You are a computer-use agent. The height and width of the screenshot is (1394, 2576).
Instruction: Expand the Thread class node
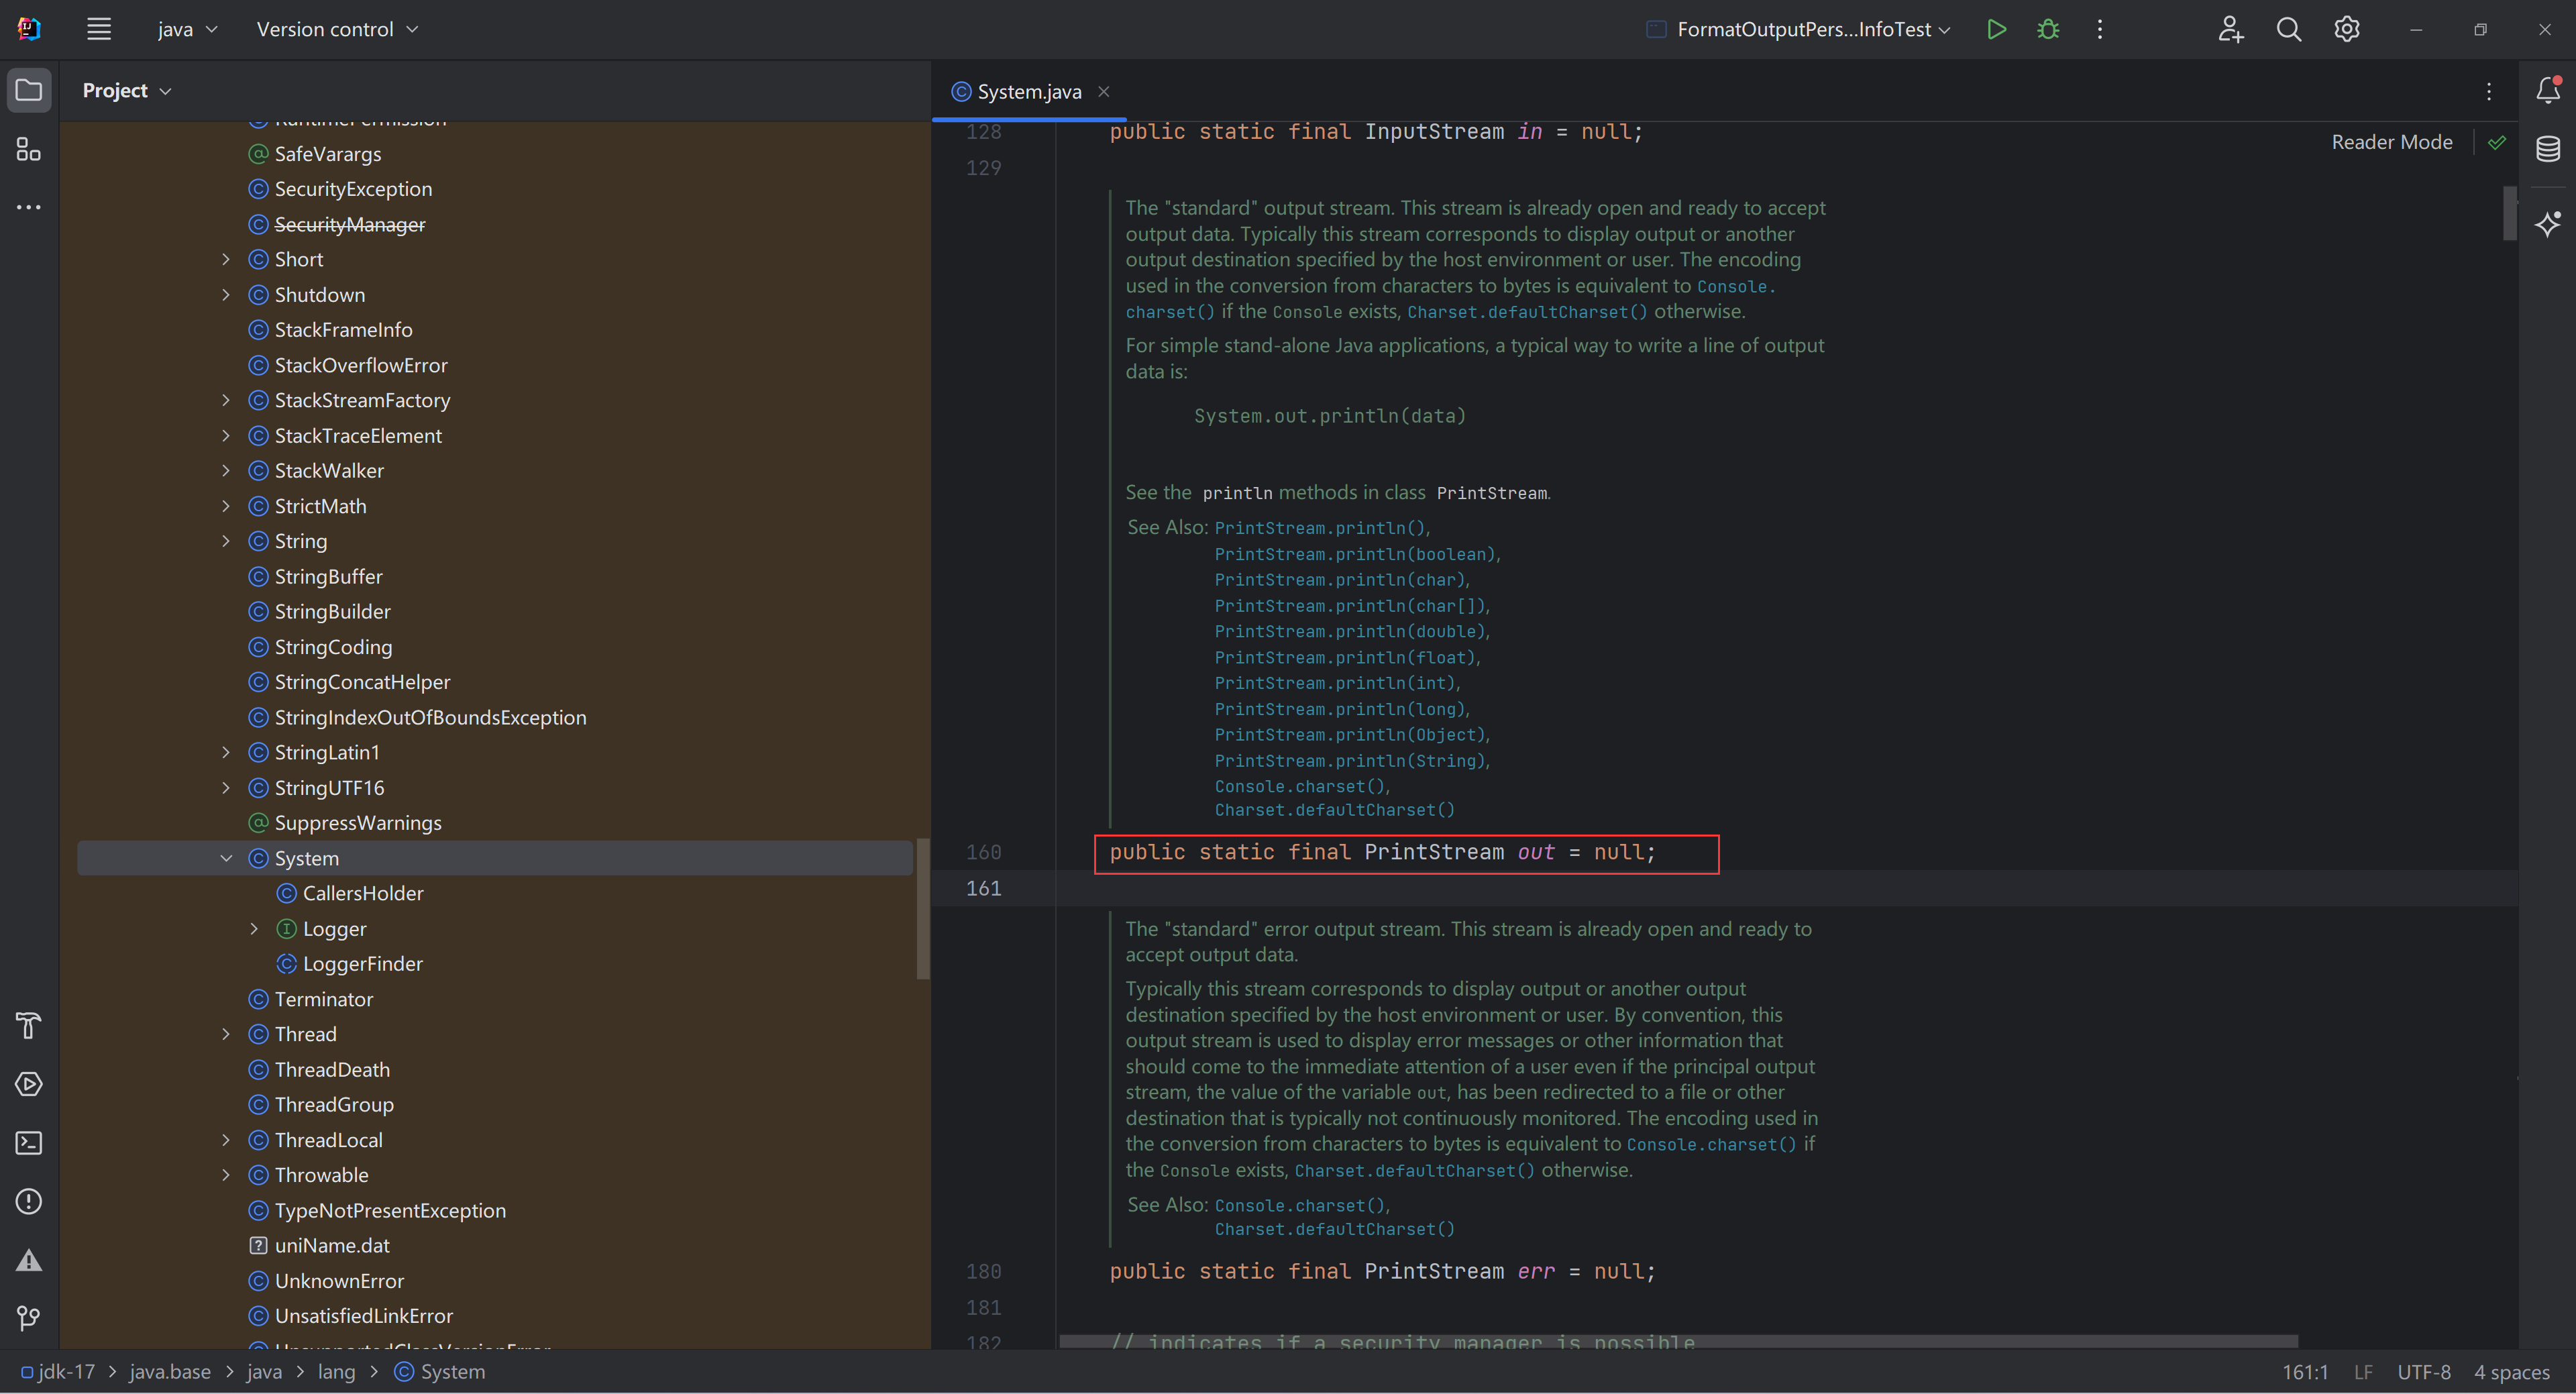(226, 1034)
